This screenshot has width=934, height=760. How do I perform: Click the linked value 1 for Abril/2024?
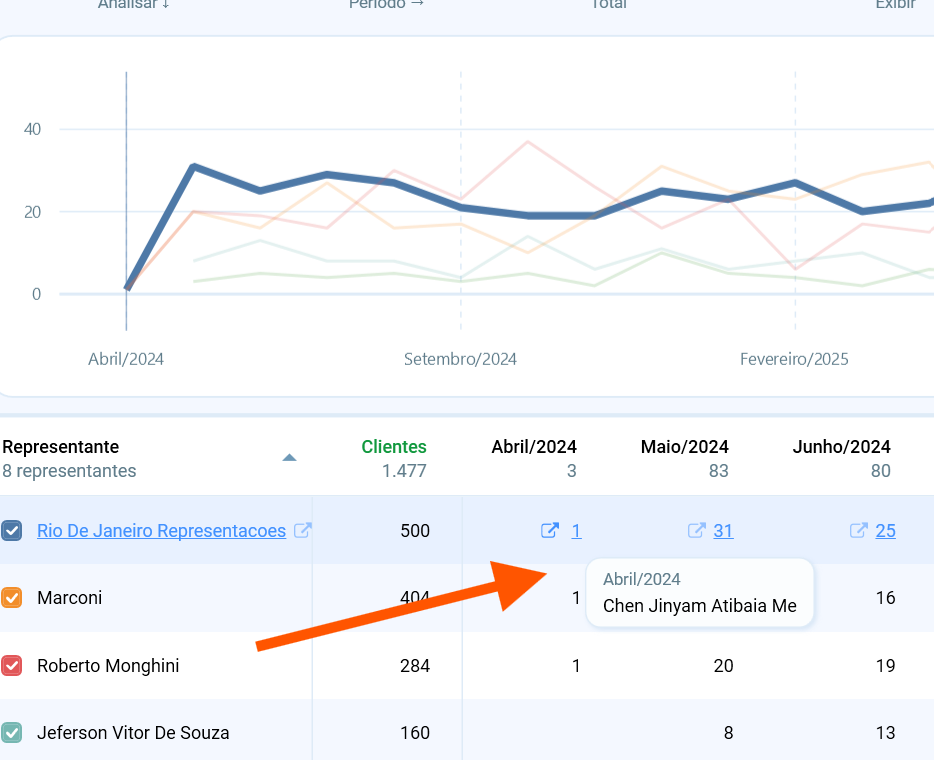click(576, 530)
